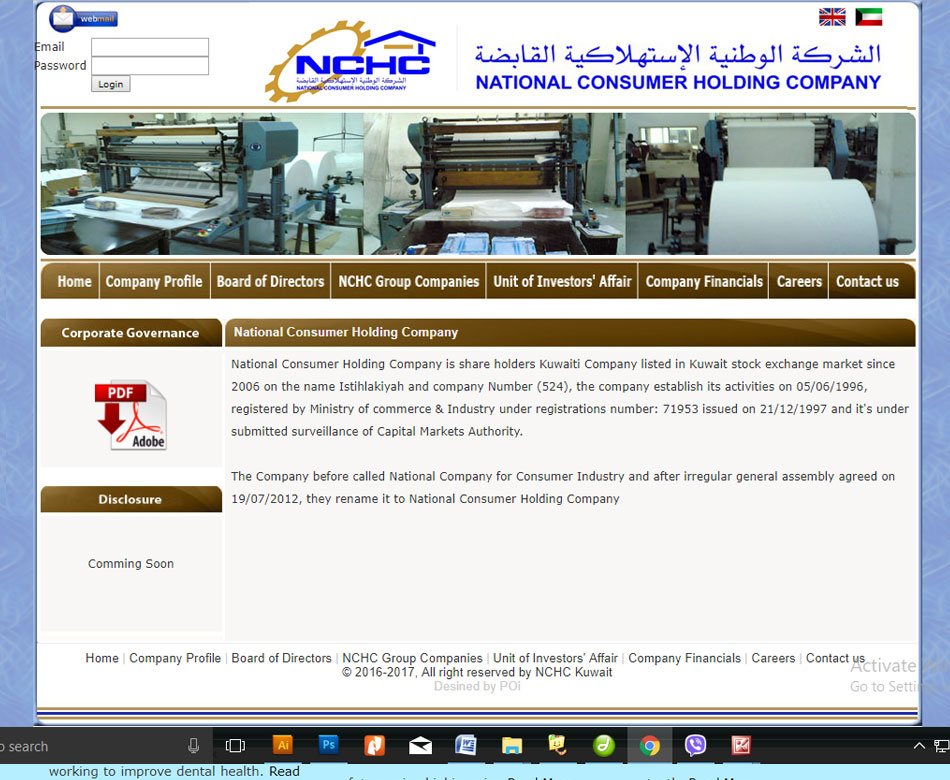Click the Corporate Governance panel header
The height and width of the screenshot is (780, 950).
131,333
